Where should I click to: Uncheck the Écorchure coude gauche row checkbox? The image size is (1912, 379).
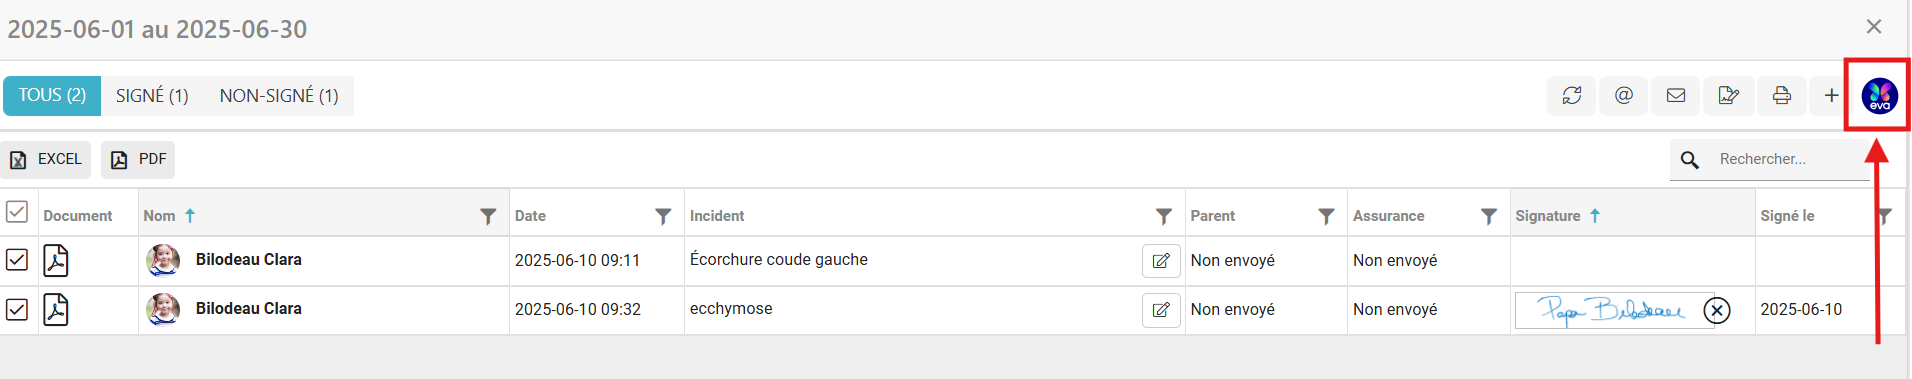coord(17,260)
